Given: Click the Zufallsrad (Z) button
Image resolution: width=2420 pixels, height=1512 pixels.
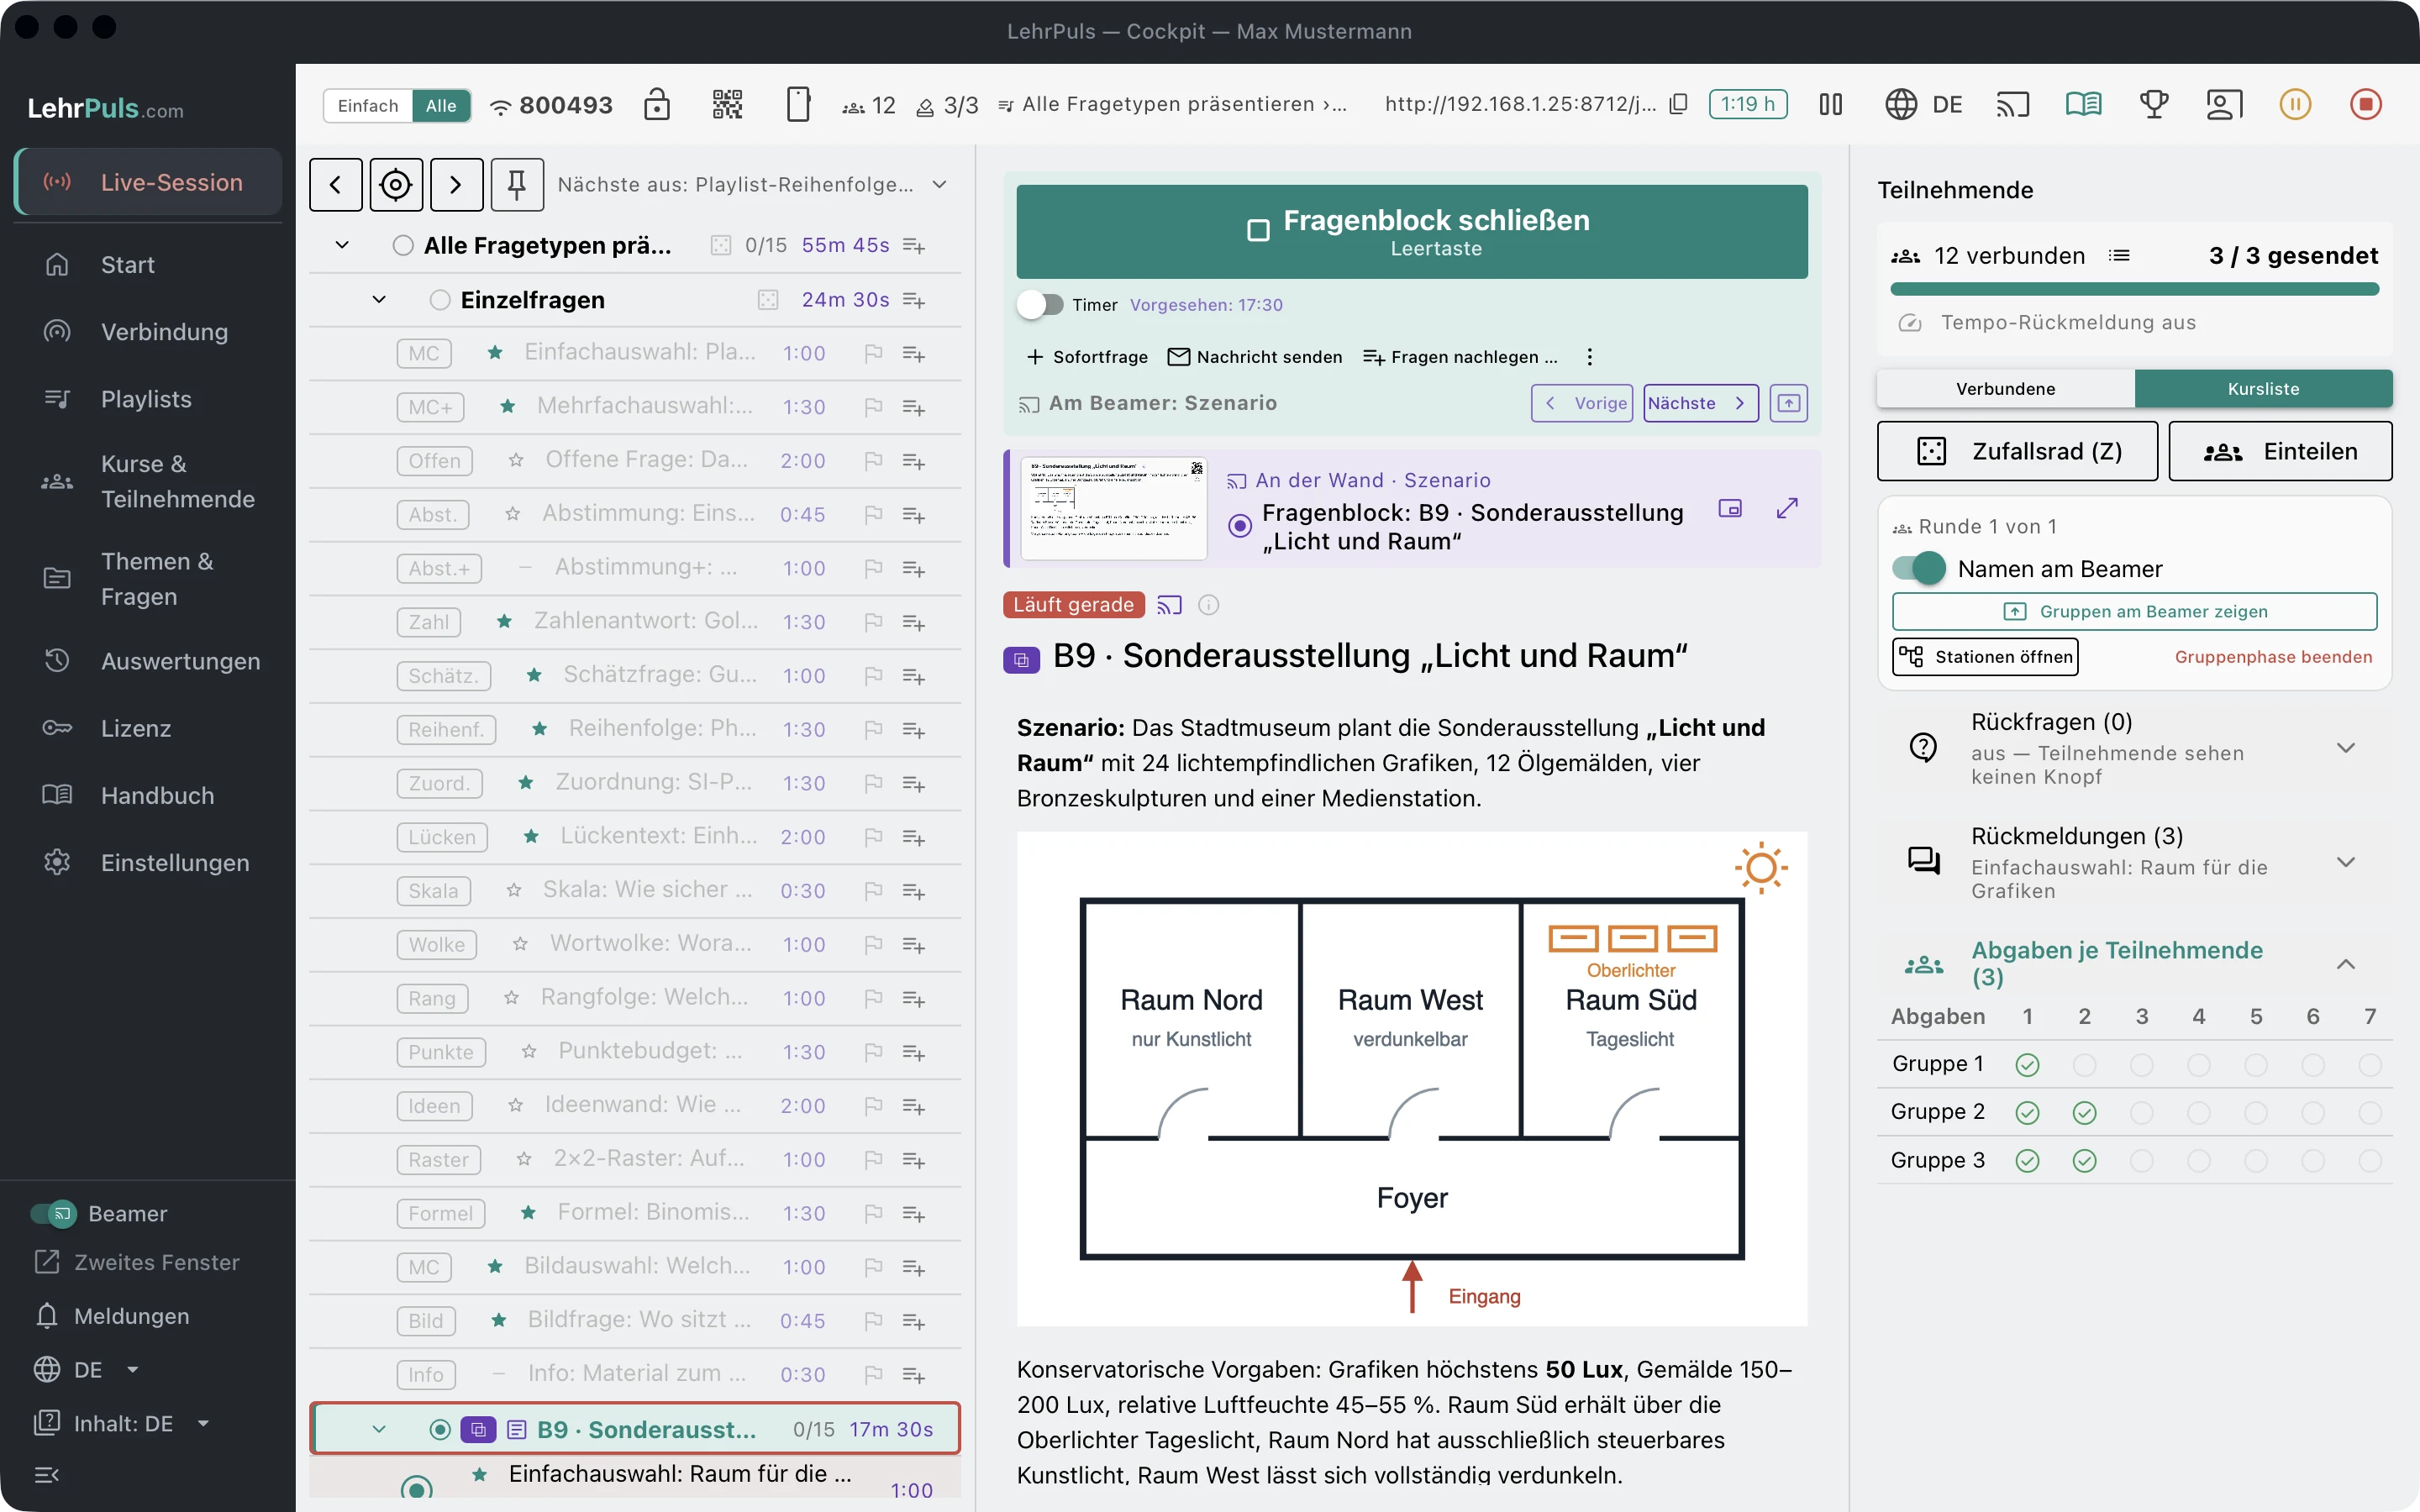Looking at the screenshot, I should [2017, 452].
